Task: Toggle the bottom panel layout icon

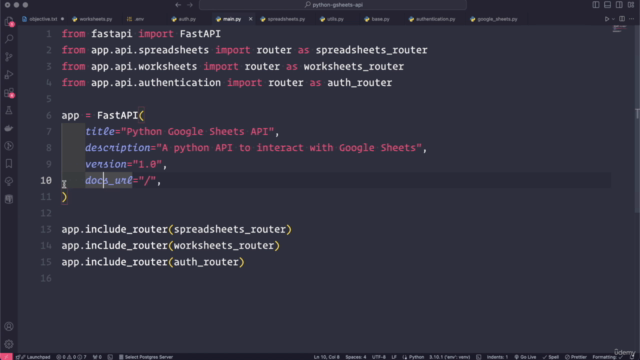Action: tap(607, 5)
